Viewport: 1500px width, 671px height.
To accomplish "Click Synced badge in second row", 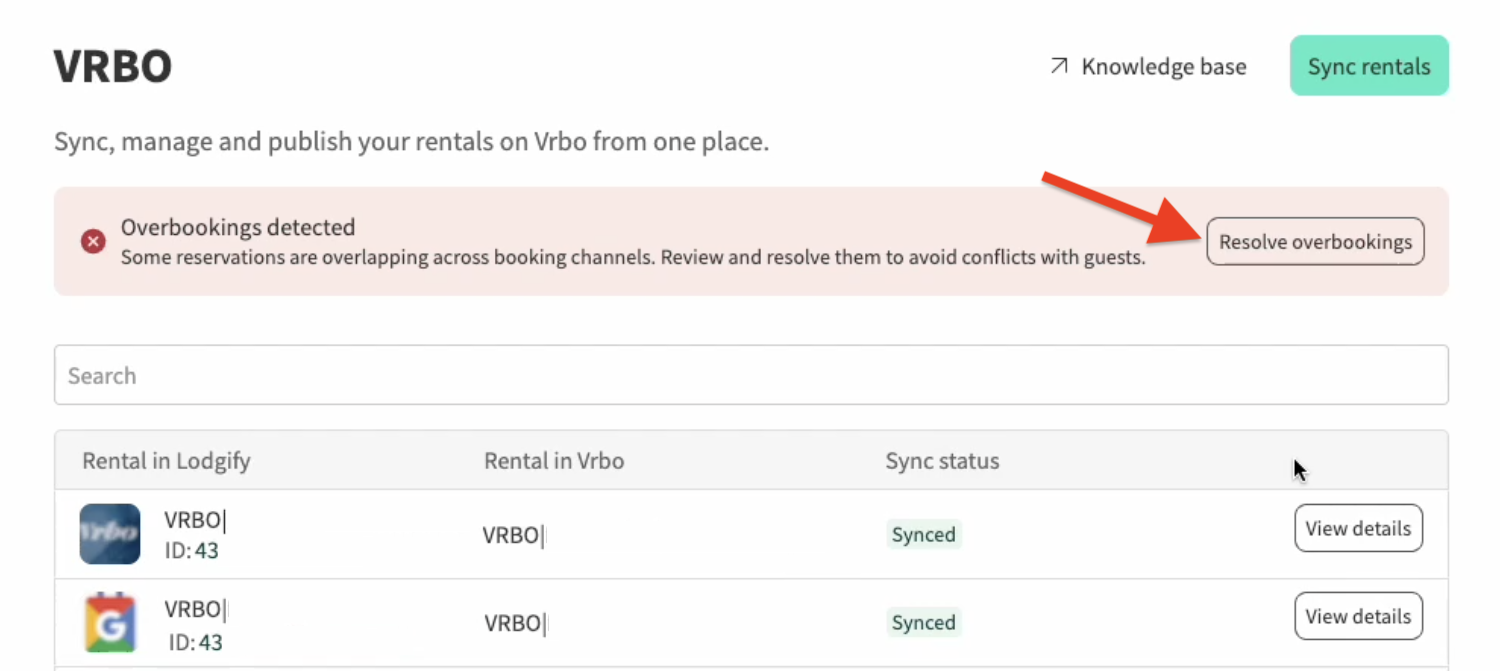I will [x=923, y=622].
